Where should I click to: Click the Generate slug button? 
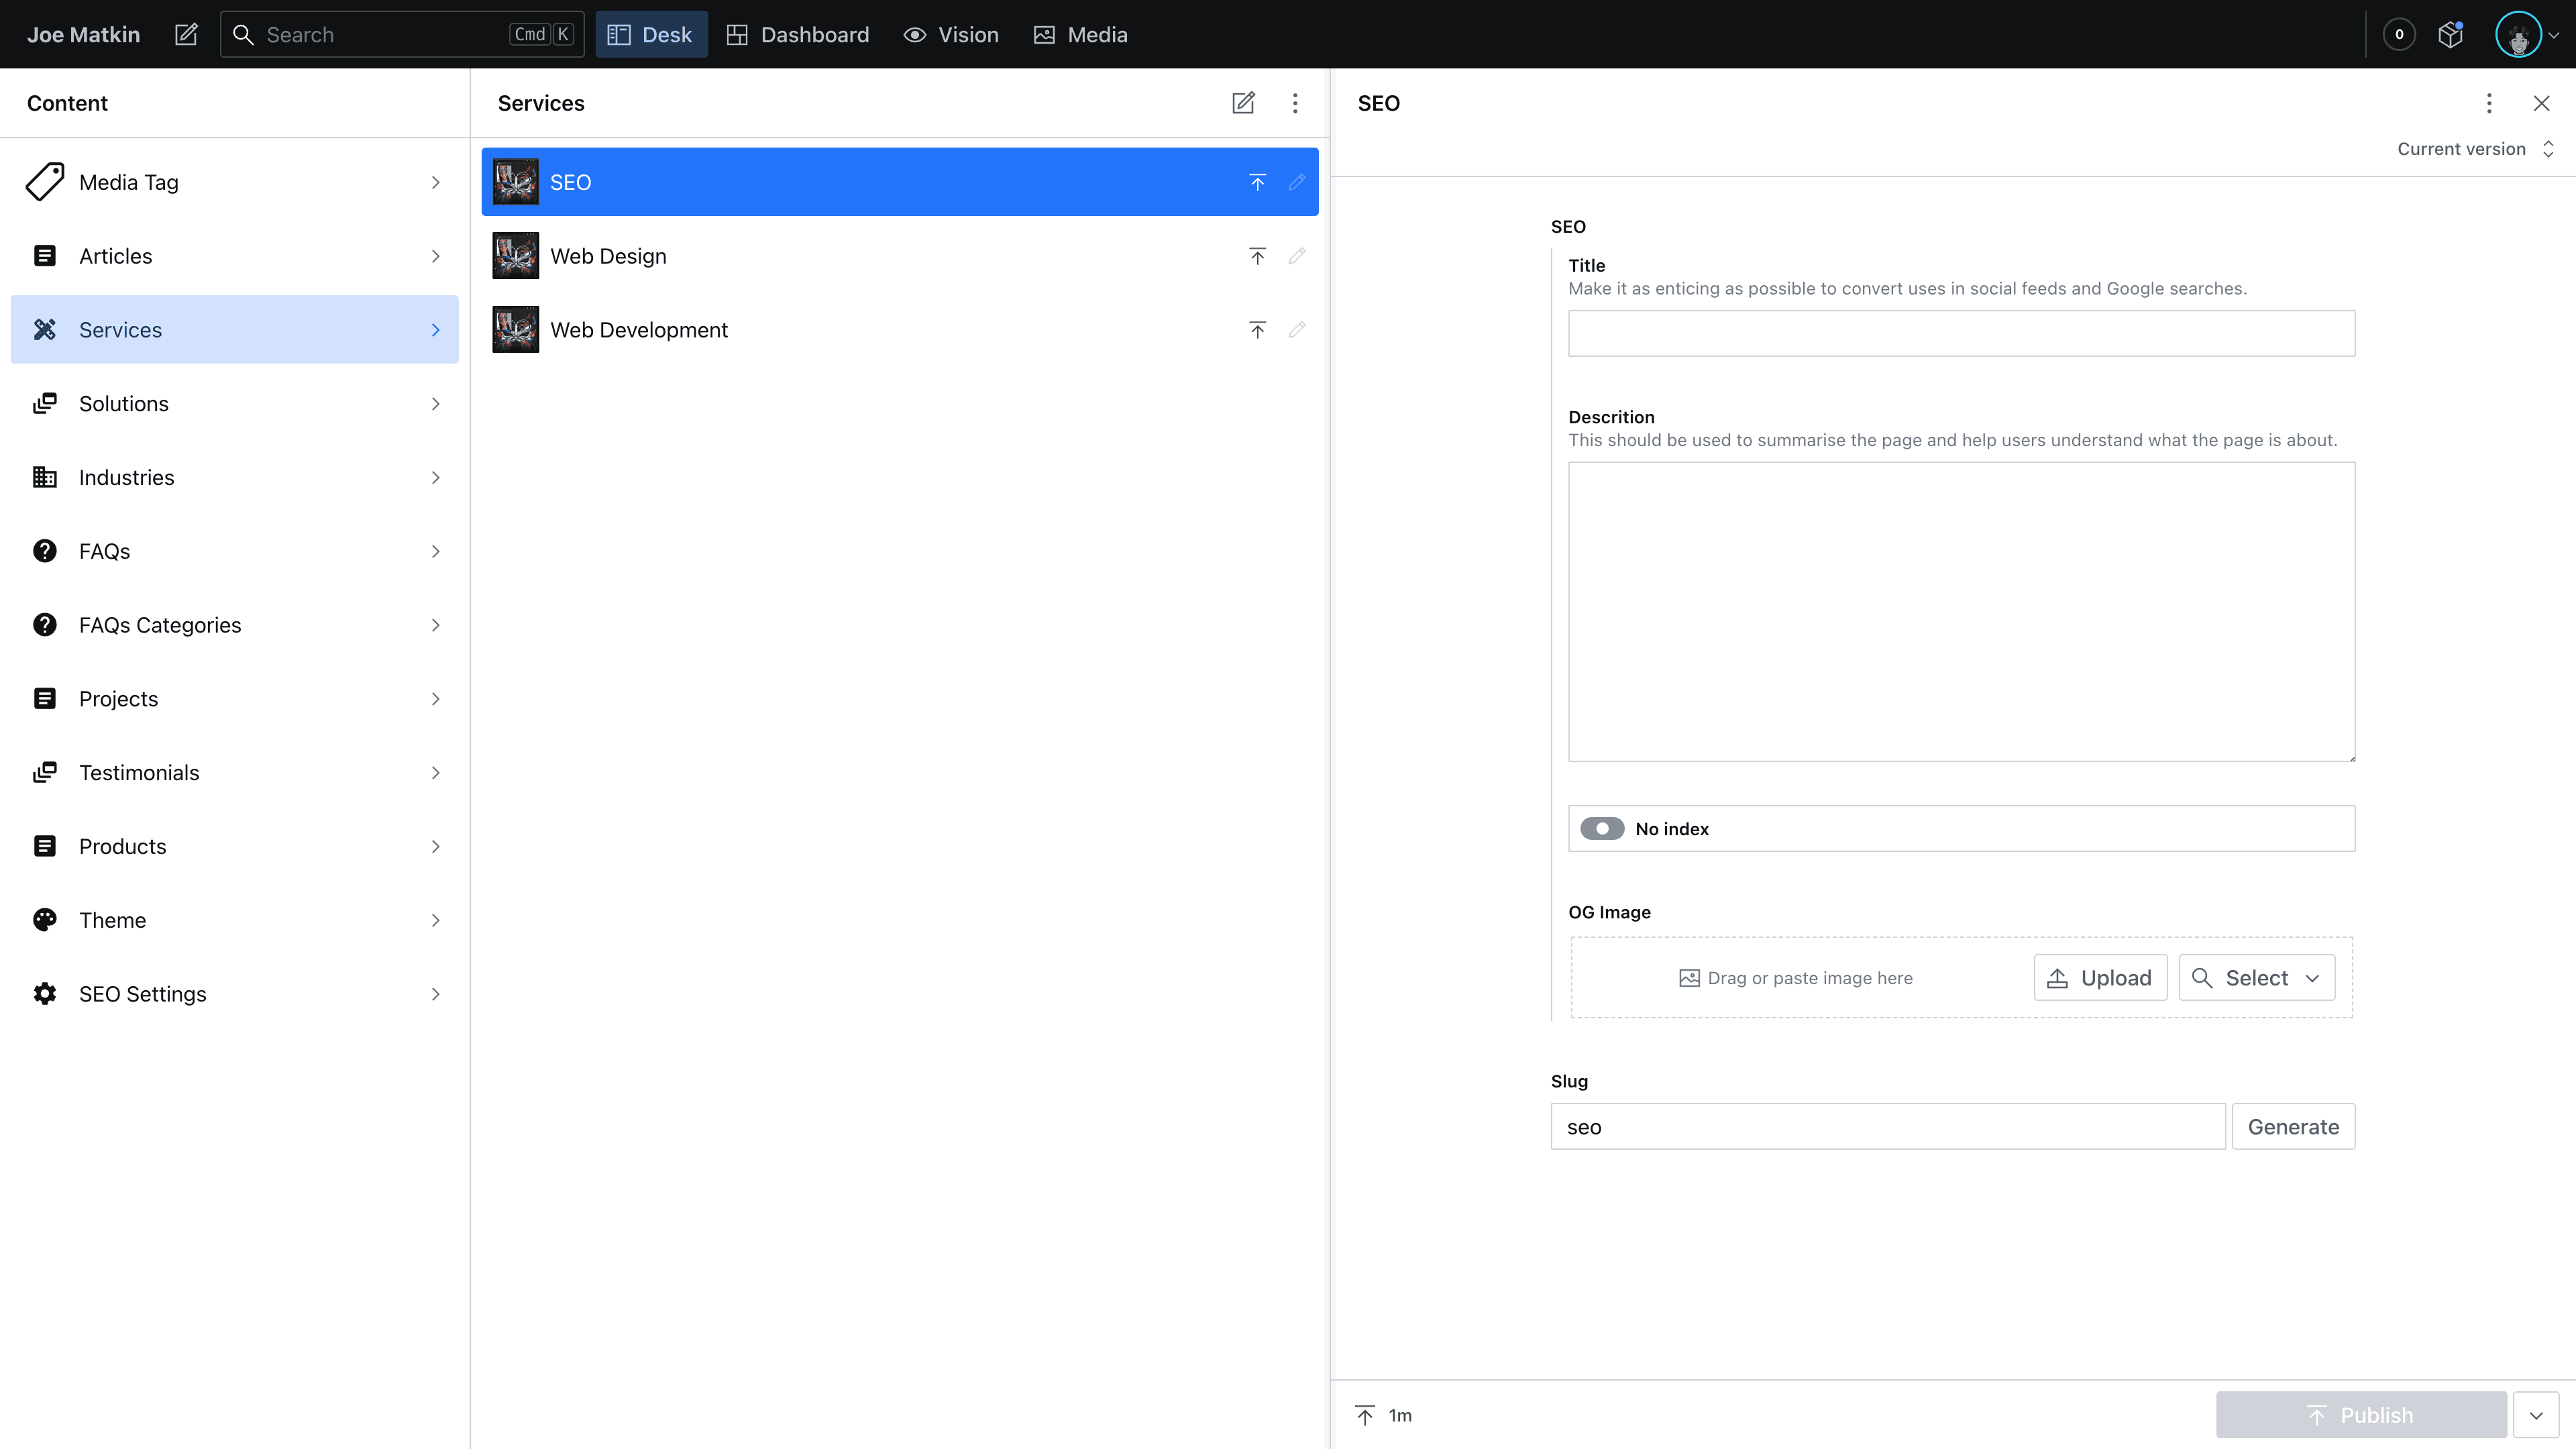click(x=2293, y=1127)
